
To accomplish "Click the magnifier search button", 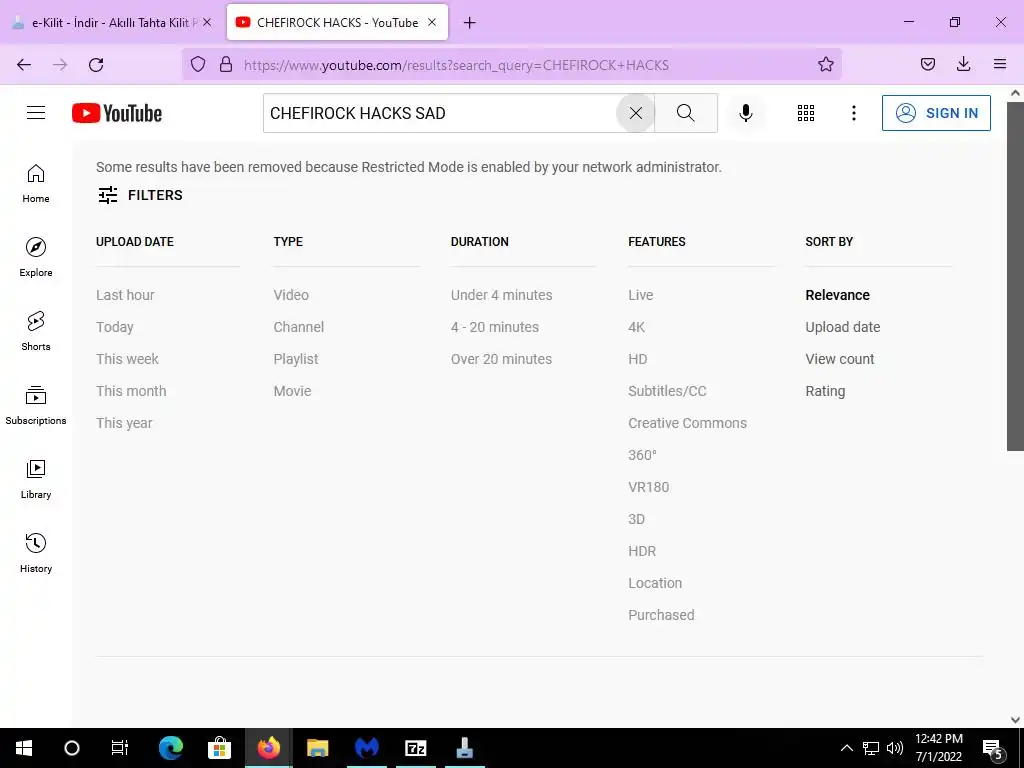I will pos(686,113).
